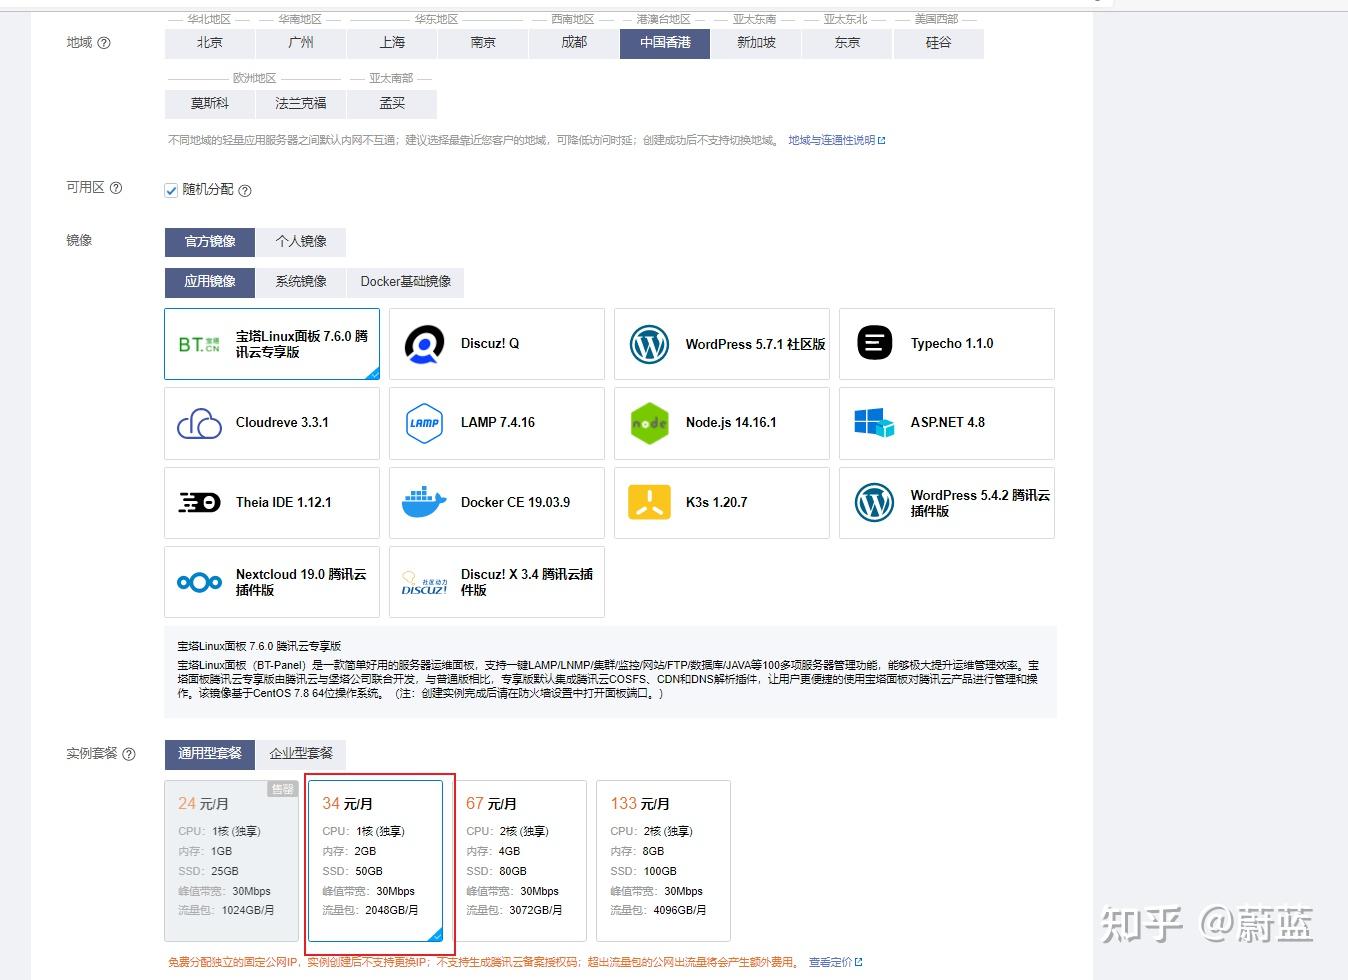Choose the Discuz! X 3.4 腾讯云插件版 card
1348x980 pixels.
(497, 582)
